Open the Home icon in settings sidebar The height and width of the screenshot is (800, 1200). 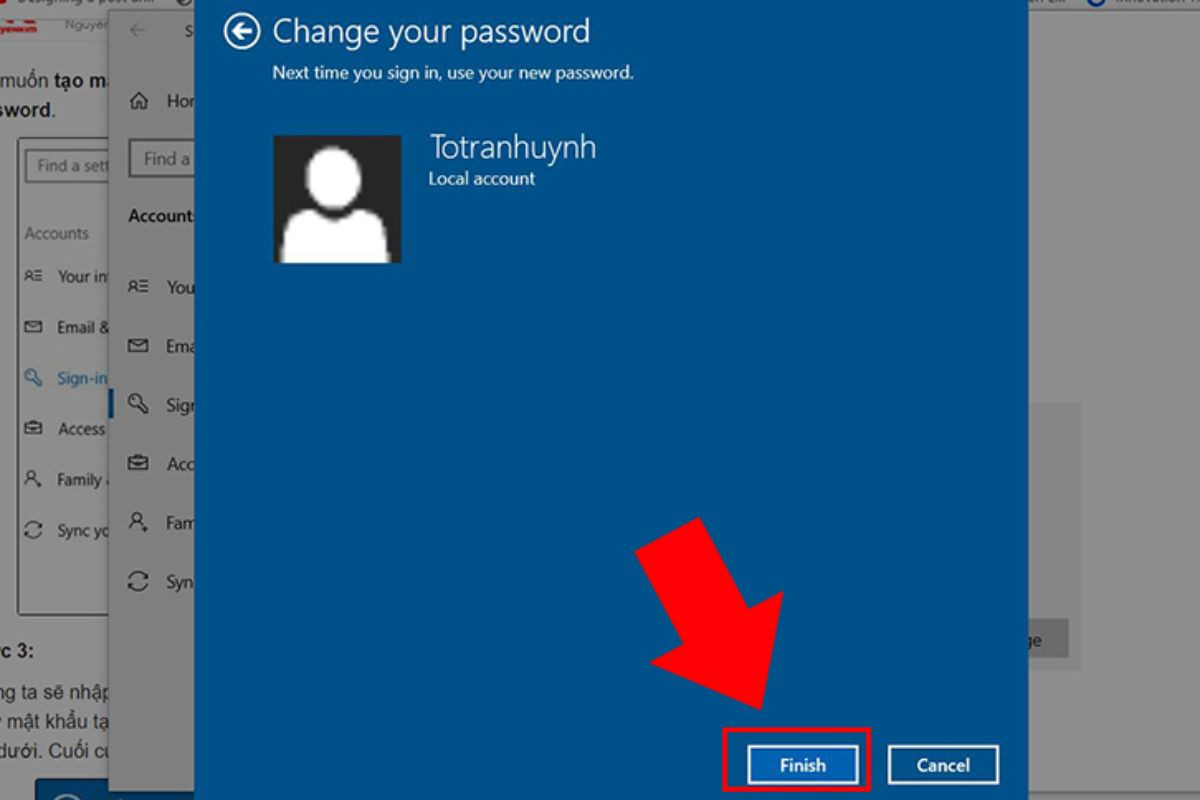tap(140, 101)
